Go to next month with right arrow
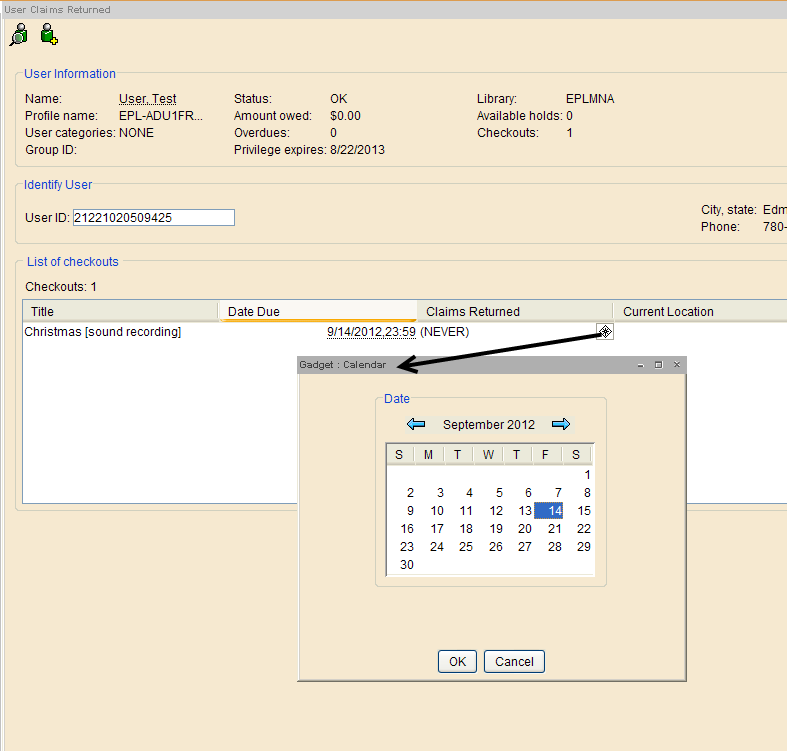The image size is (787, 751). (561, 424)
